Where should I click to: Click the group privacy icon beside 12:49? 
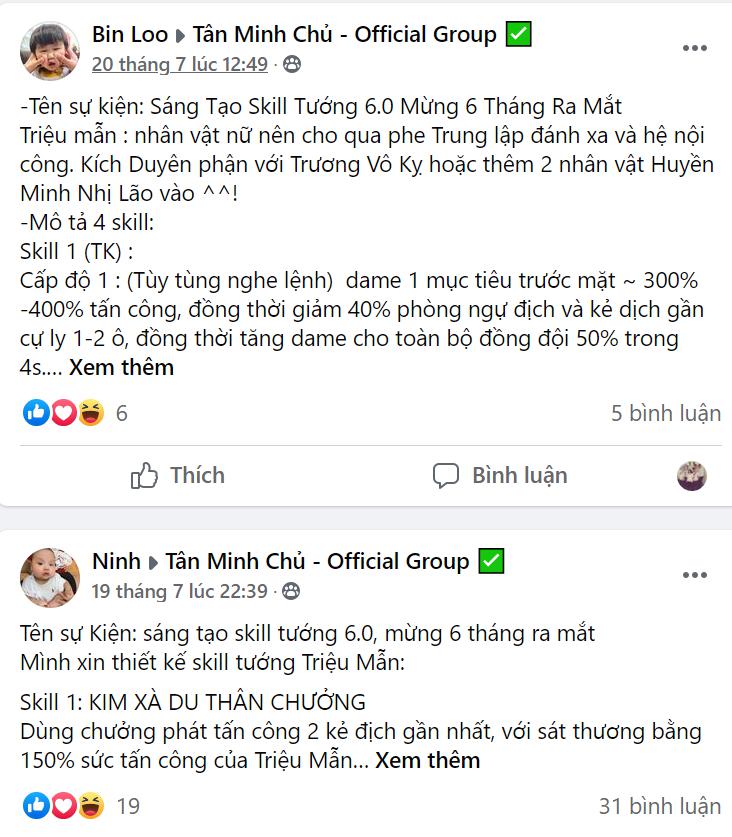click(x=292, y=64)
